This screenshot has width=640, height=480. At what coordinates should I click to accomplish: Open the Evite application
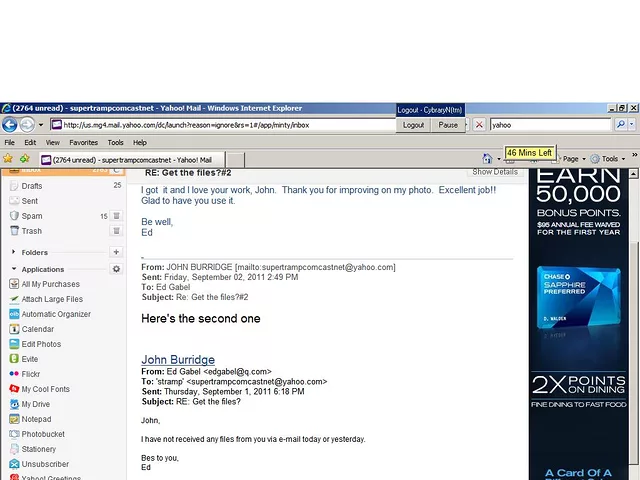coord(30,358)
